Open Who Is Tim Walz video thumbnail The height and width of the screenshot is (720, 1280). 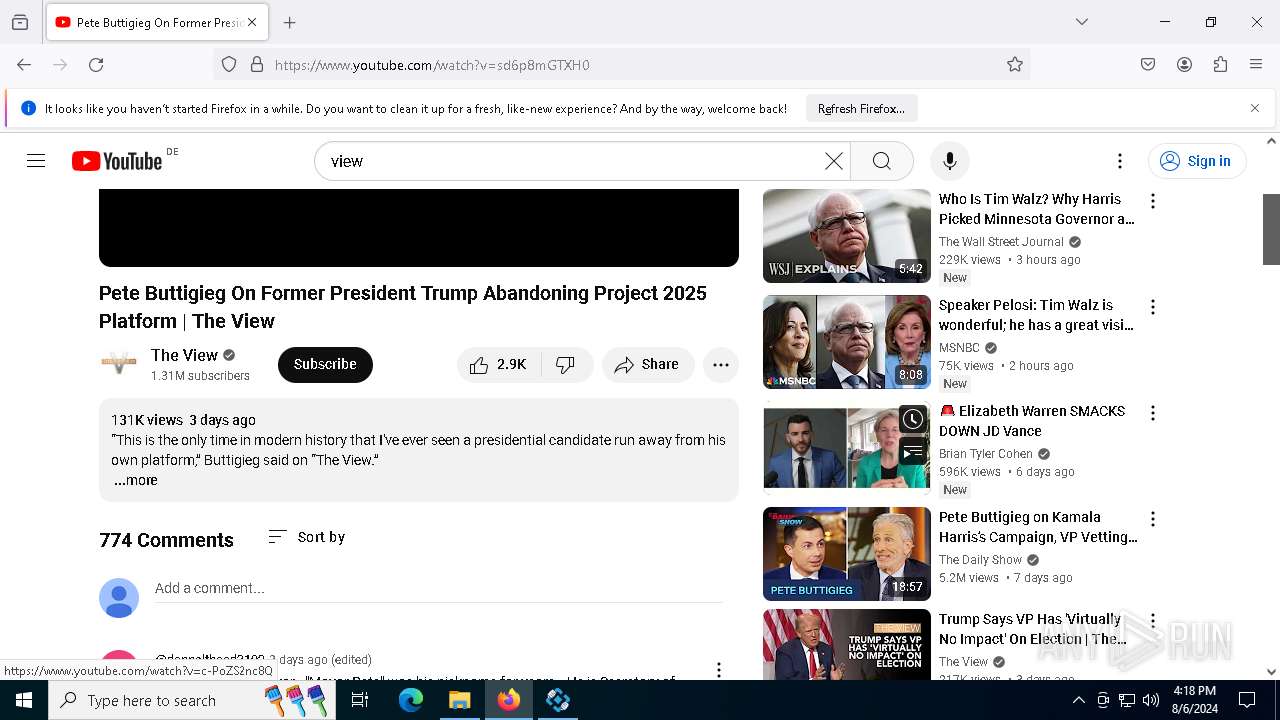[846, 236]
